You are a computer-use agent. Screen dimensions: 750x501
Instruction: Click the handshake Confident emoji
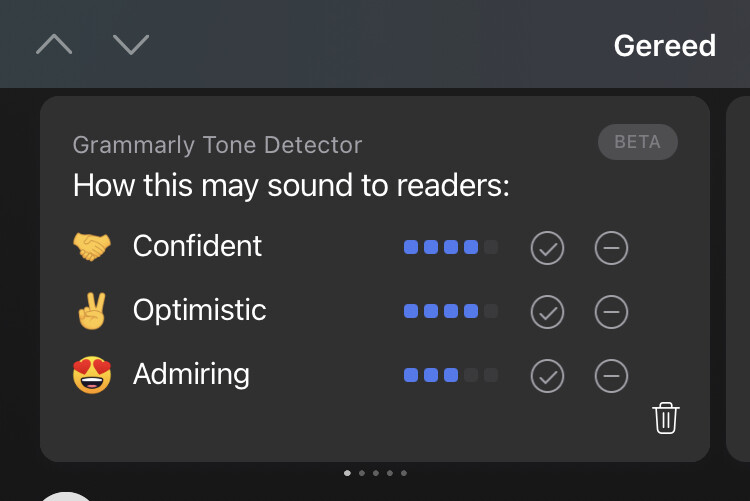click(92, 246)
